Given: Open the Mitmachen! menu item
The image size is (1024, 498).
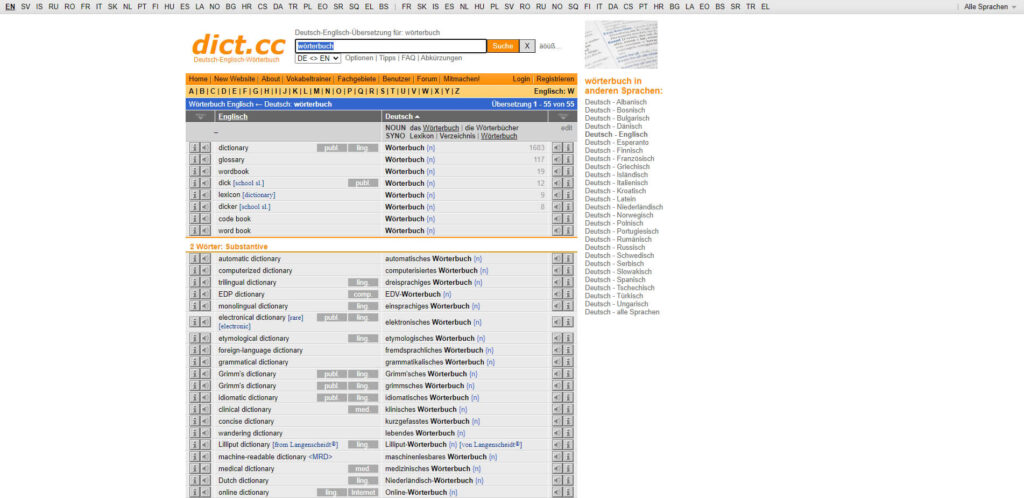Looking at the screenshot, I should [x=462, y=79].
